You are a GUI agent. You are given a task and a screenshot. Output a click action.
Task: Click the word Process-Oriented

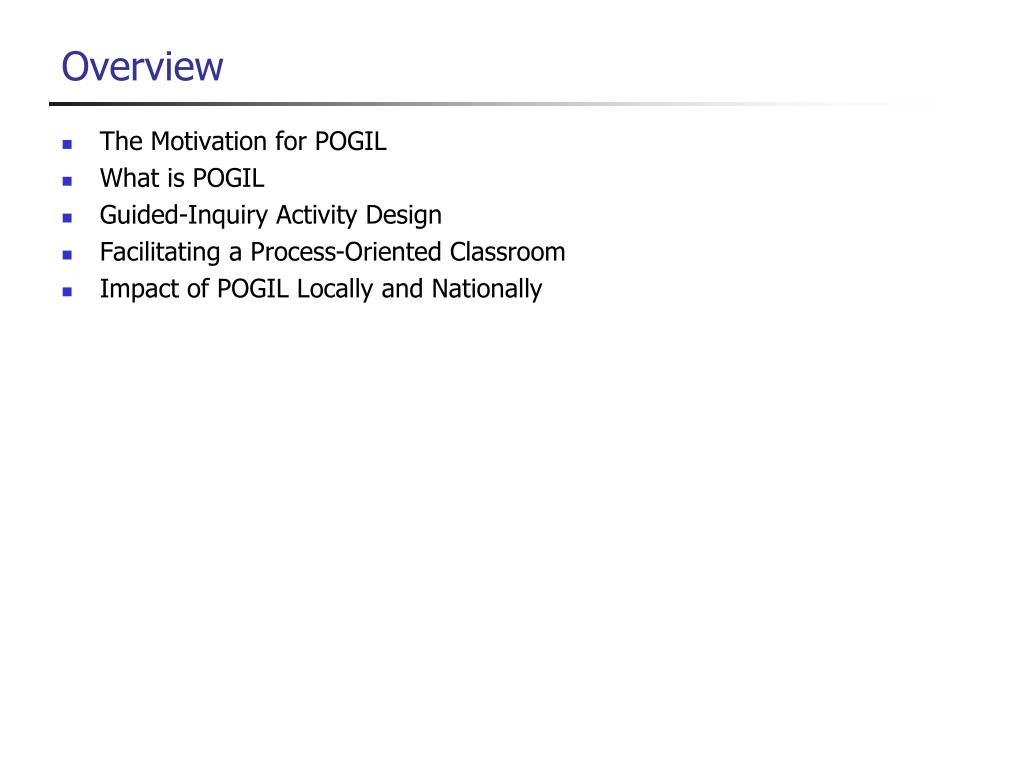click(x=346, y=252)
